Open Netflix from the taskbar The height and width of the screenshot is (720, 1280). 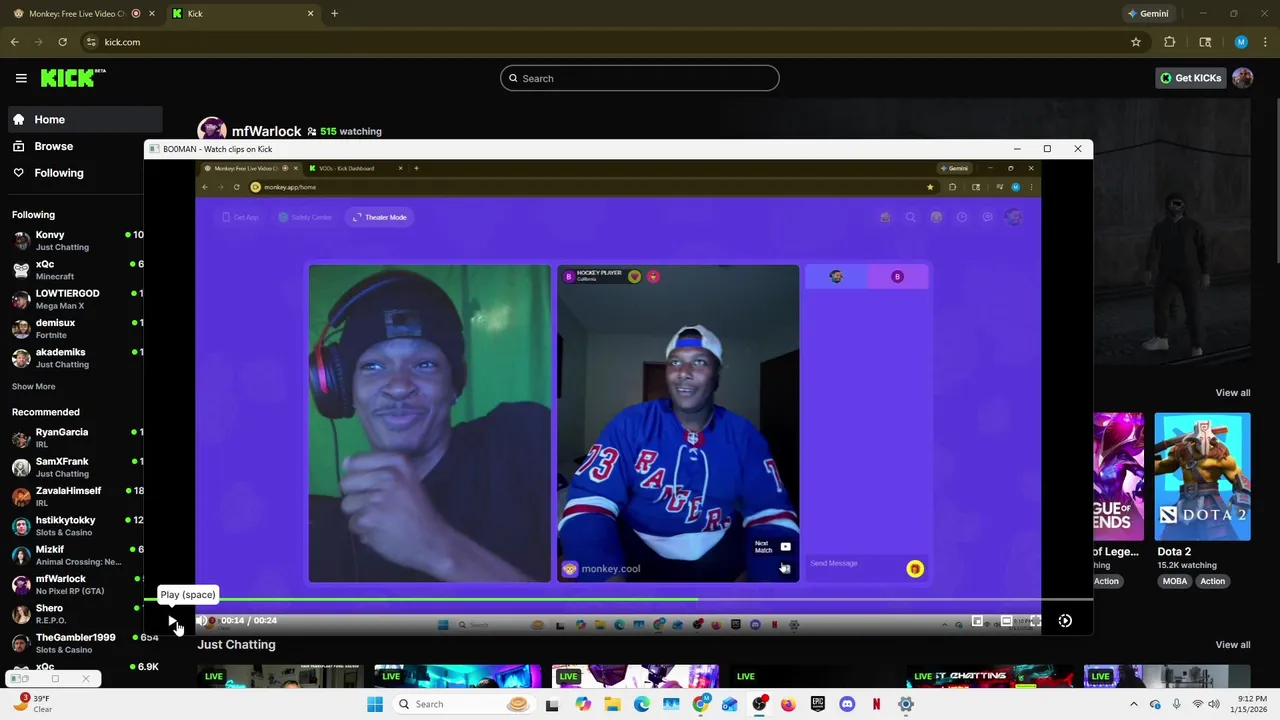[x=877, y=704]
